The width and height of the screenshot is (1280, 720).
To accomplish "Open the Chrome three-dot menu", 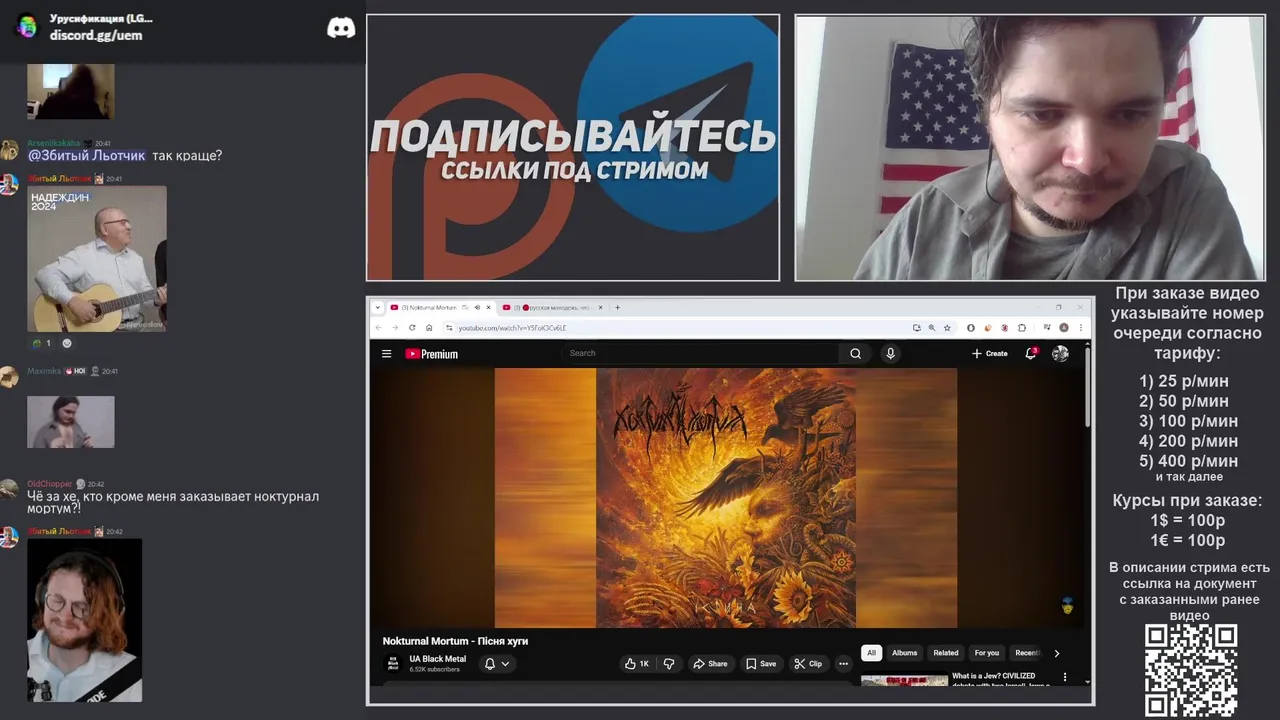I will pos(1080,327).
